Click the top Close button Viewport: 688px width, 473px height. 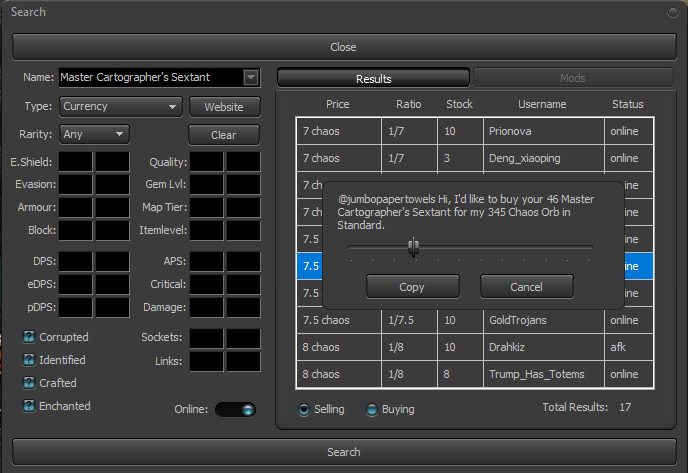point(344,47)
